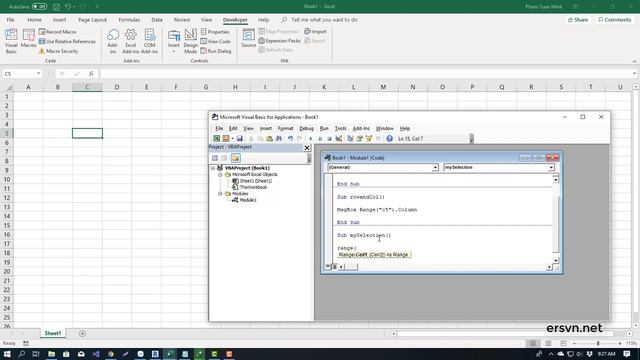Viewport: 640px width, 360px height.
Task: Click Record Macro in Code group
Action: 58,31
